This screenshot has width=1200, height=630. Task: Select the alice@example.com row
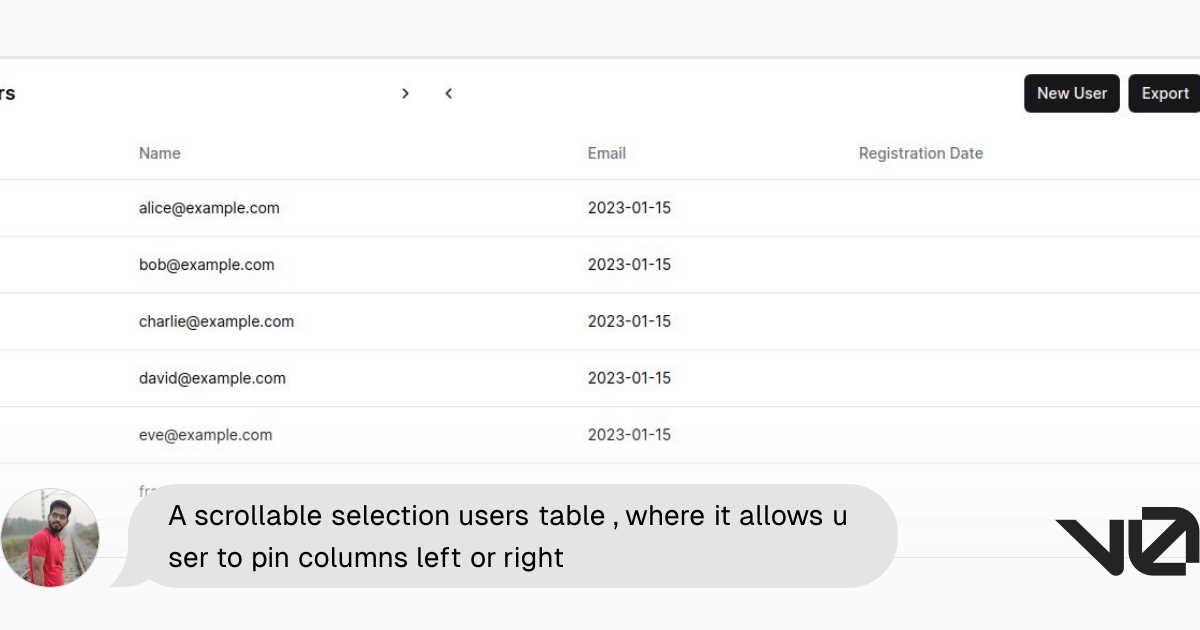[x=600, y=208]
